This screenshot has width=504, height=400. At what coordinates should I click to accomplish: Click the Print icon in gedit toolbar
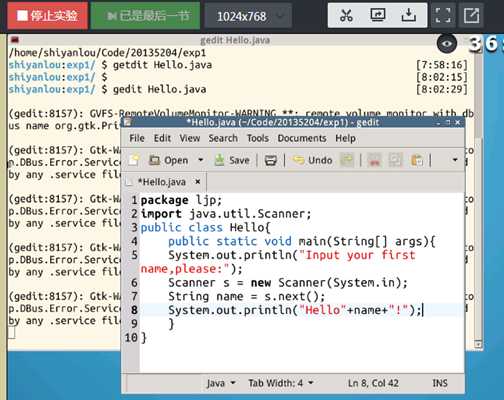click(x=270, y=160)
